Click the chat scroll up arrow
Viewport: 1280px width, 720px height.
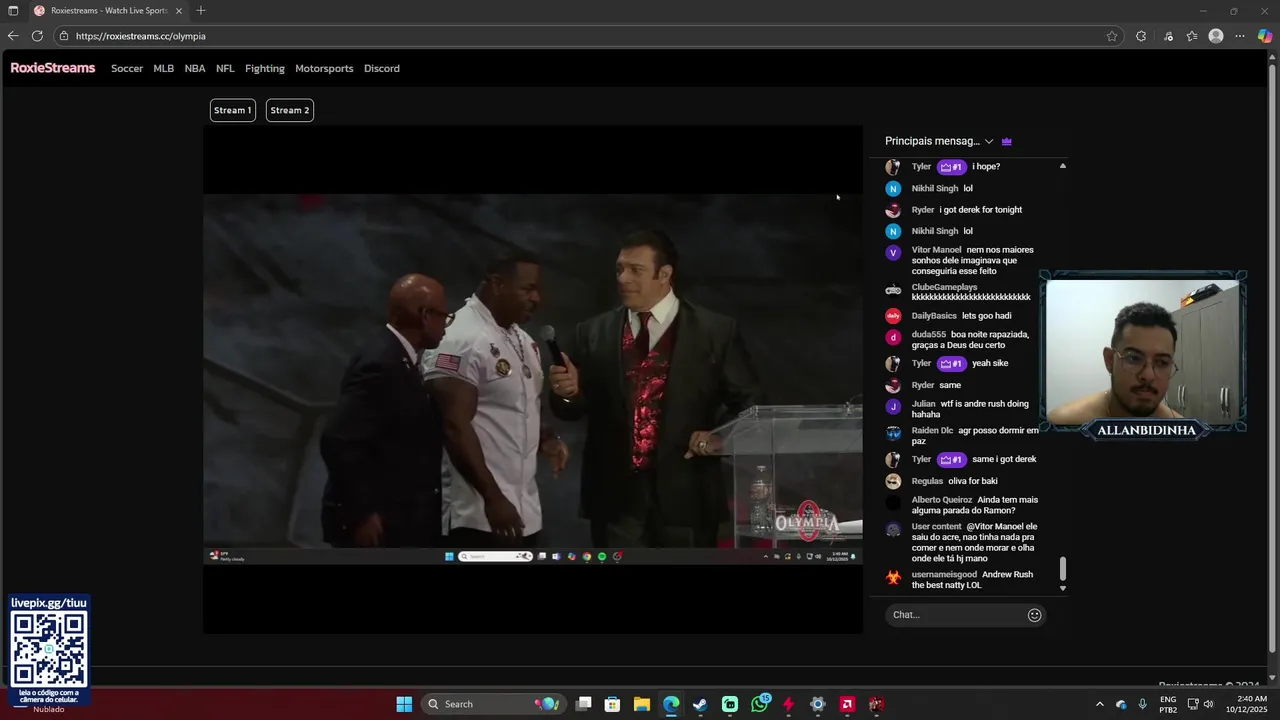[1063, 166]
